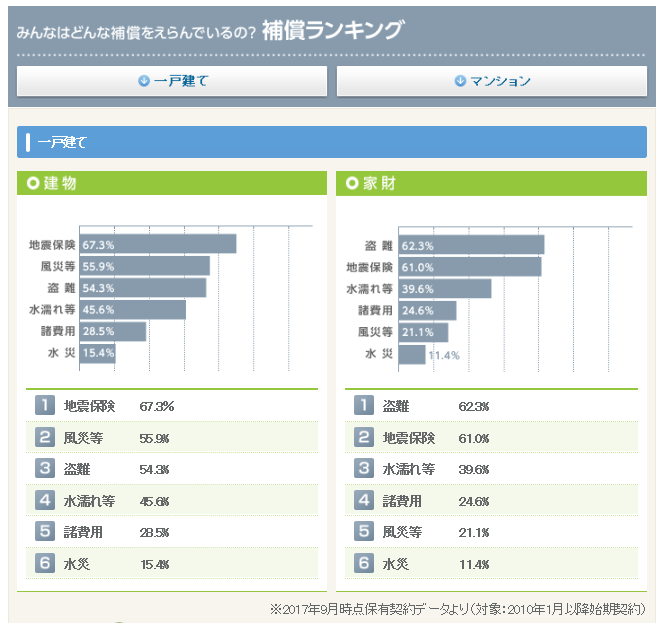
Task: Click the green 建物 panel header
Action: pos(172,183)
